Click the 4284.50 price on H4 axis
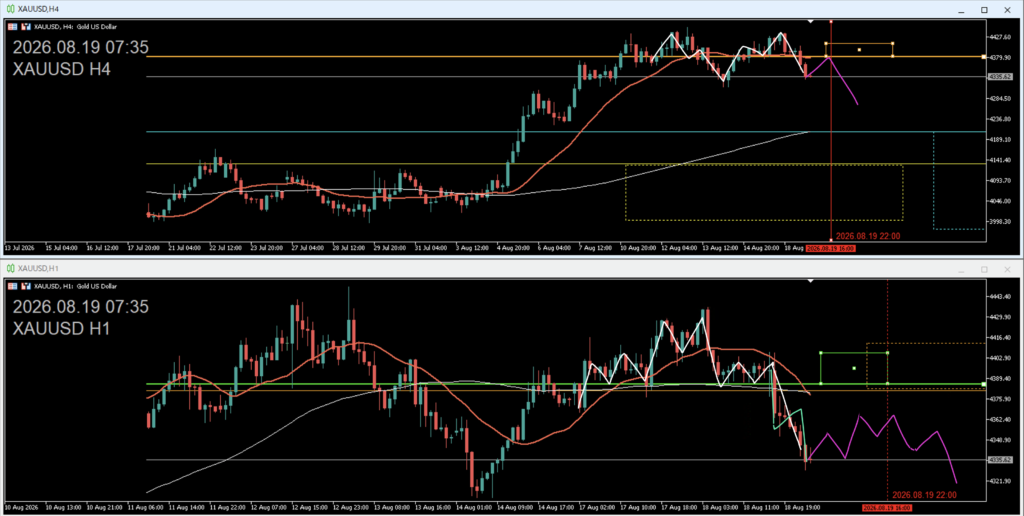Viewport: 1024px width, 516px height. pyautogui.click(x=1000, y=99)
